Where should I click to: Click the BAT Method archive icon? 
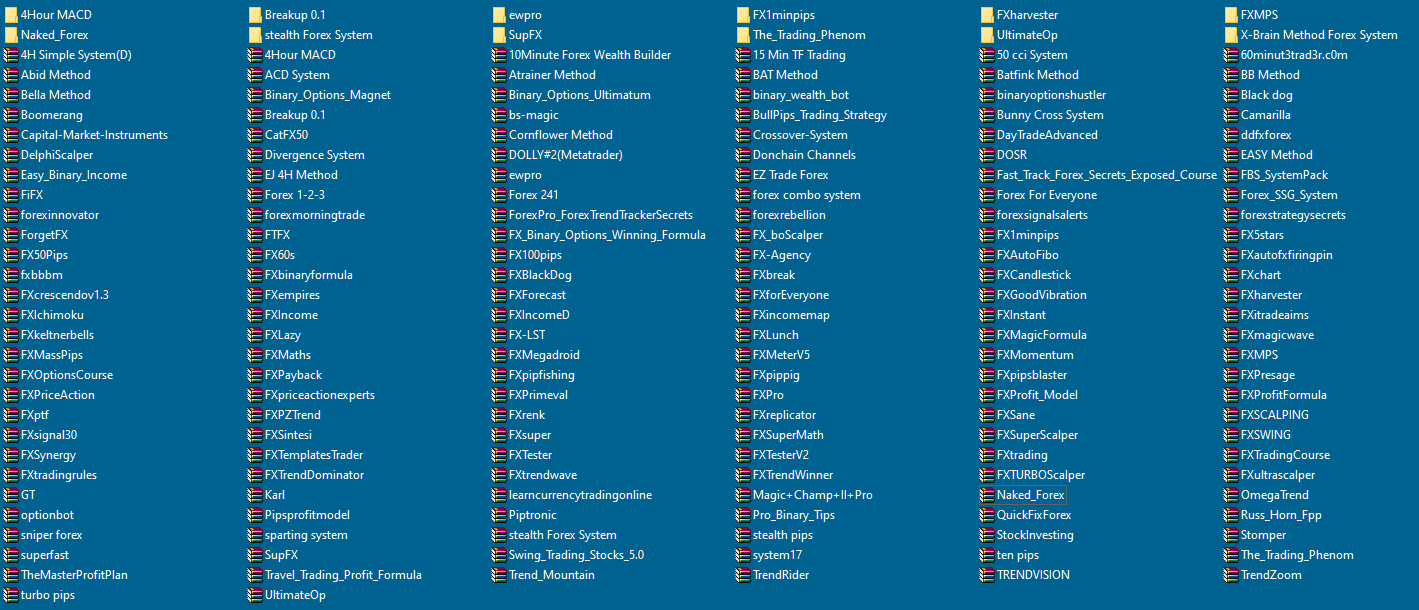tap(743, 75)
